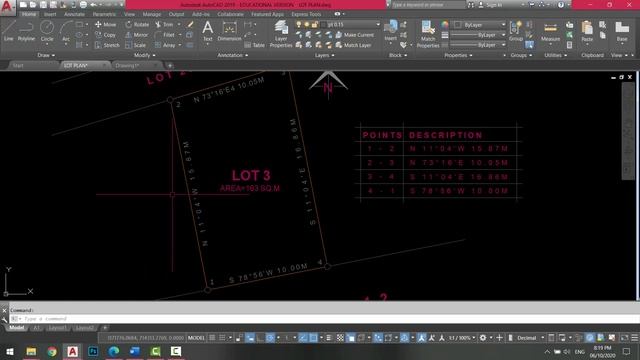Toggle lineweight display in status bar

(329, 338)
